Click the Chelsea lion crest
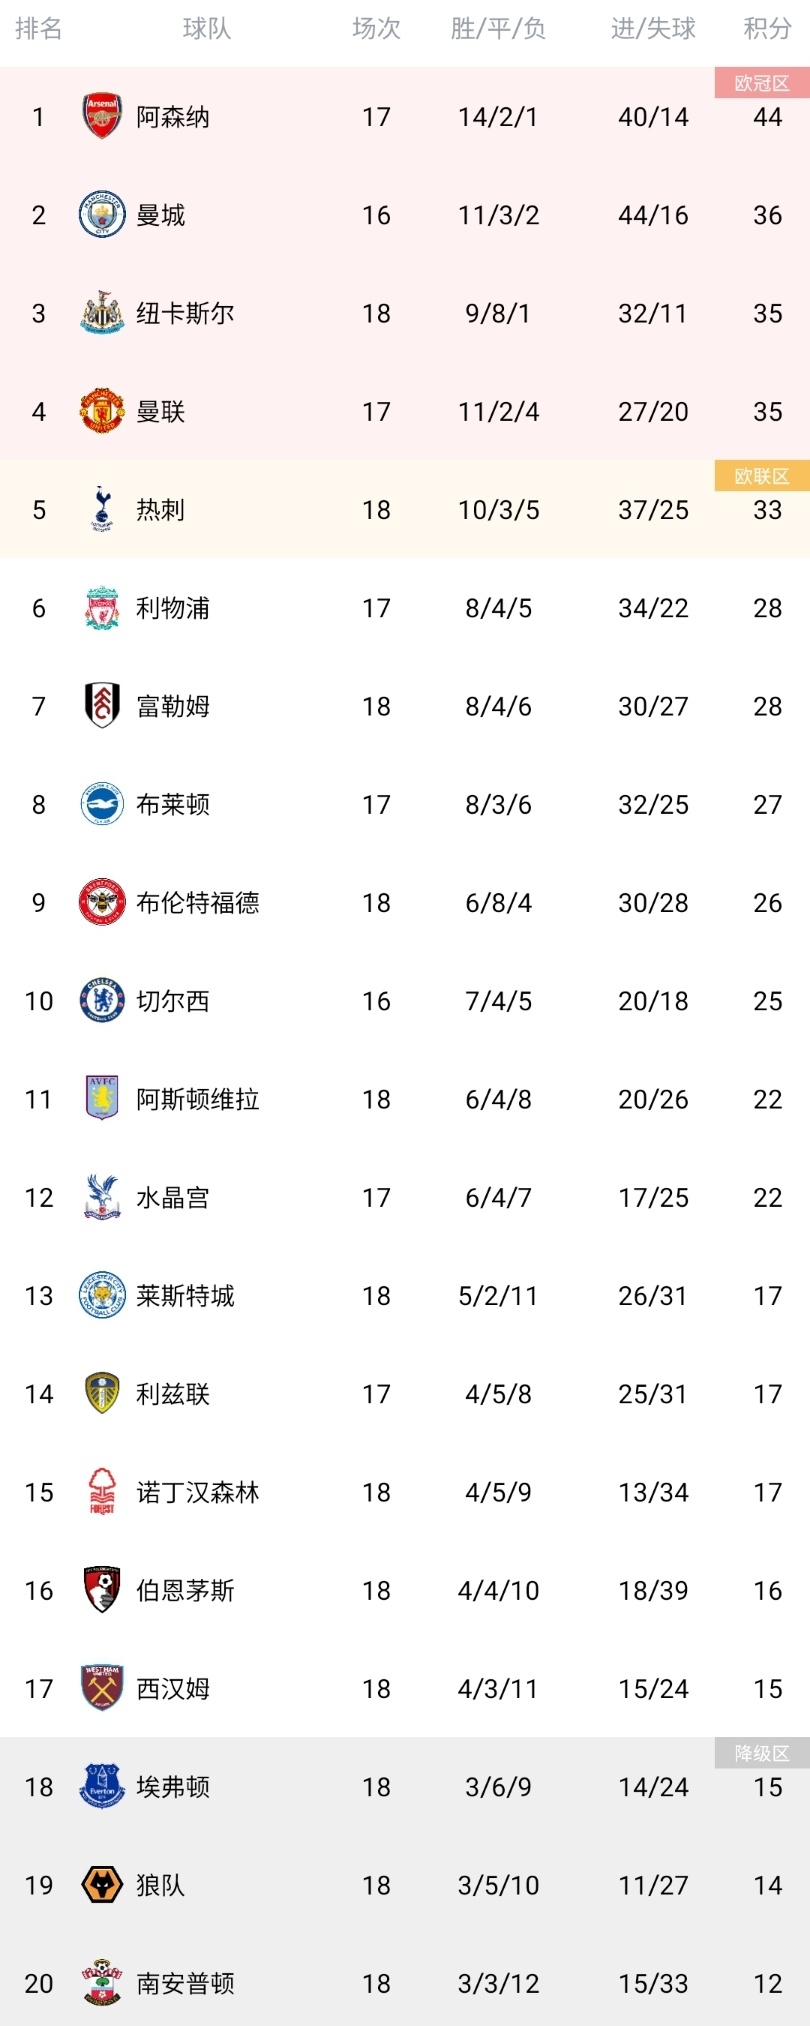This screenshot has width=810, height=2026. 102,1001
